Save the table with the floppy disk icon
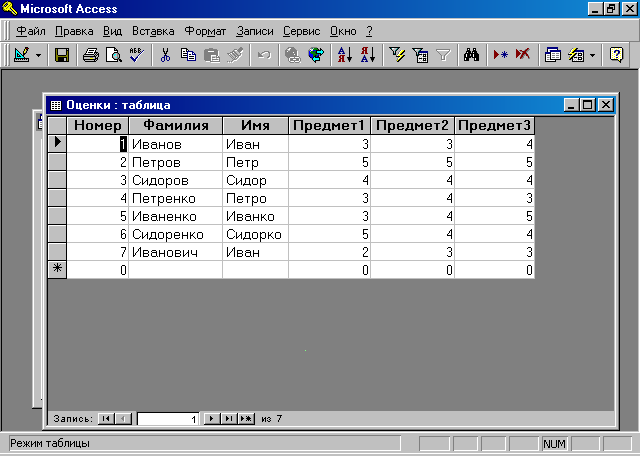Screen dimensions: 640x456 62,55
